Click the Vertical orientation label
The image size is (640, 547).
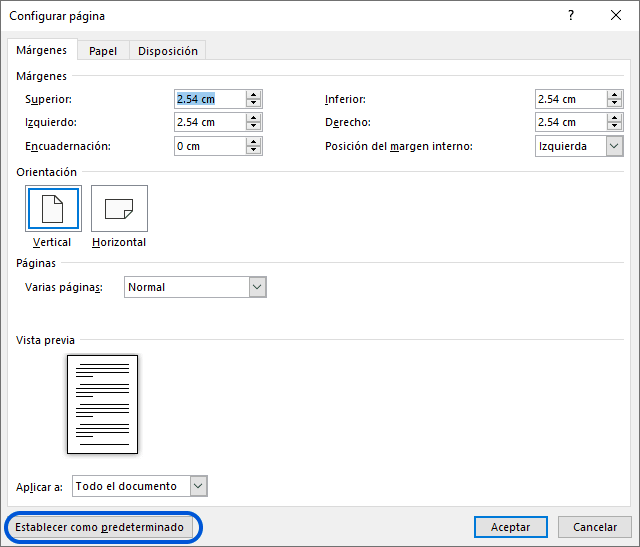[x=52, y=242]
